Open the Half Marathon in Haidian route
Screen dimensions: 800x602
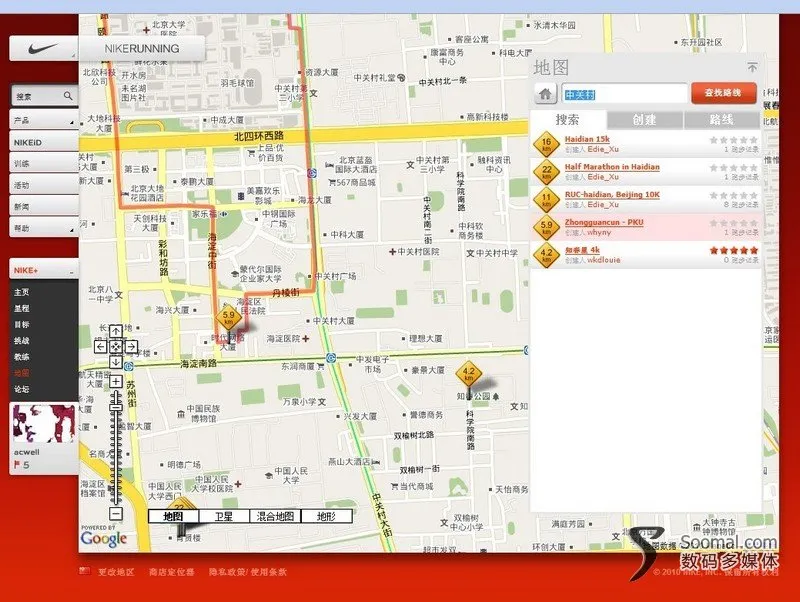coord(612,167)
